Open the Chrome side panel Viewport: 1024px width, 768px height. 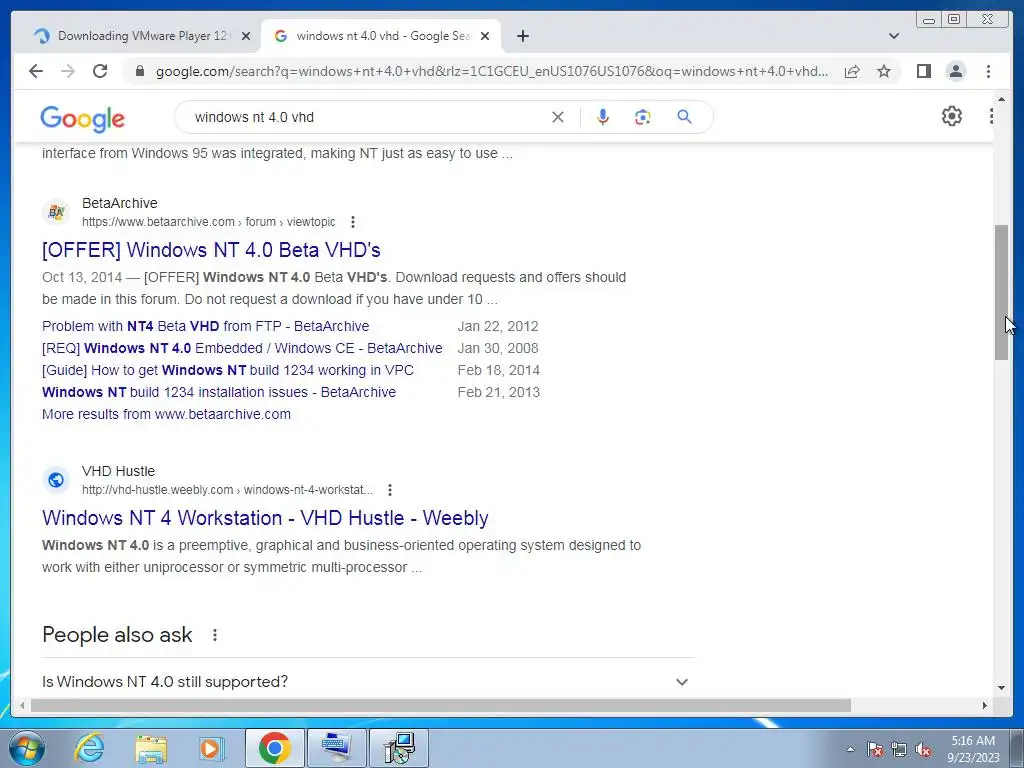pyautogui.click(x=923, y=71)
